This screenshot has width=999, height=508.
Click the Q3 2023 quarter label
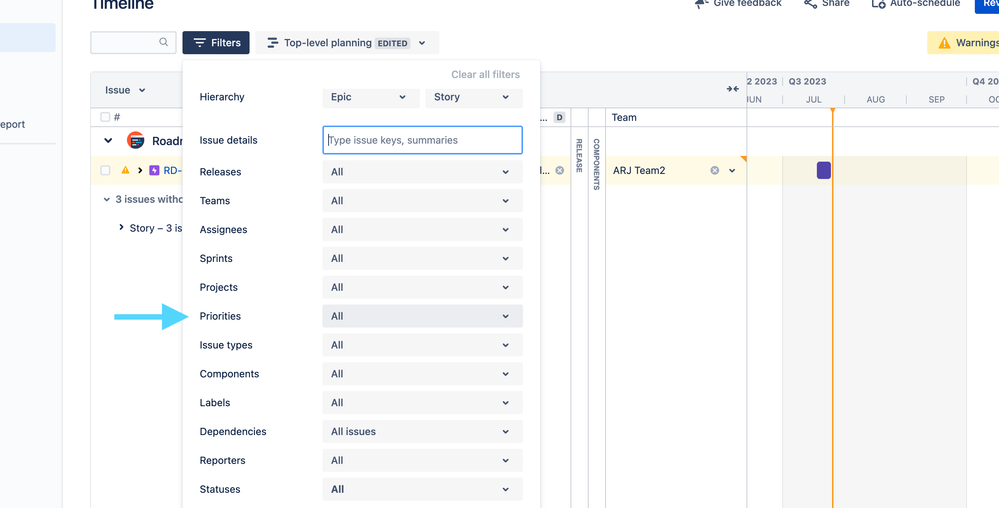click(x=807, y=82)
